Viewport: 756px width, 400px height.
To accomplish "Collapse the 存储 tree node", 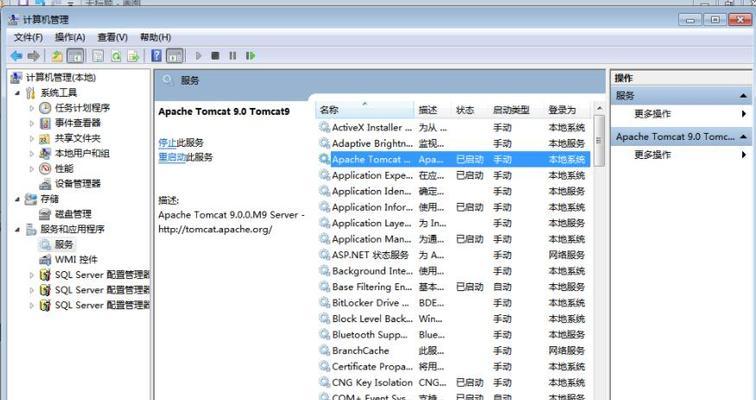I will (17, 199).
